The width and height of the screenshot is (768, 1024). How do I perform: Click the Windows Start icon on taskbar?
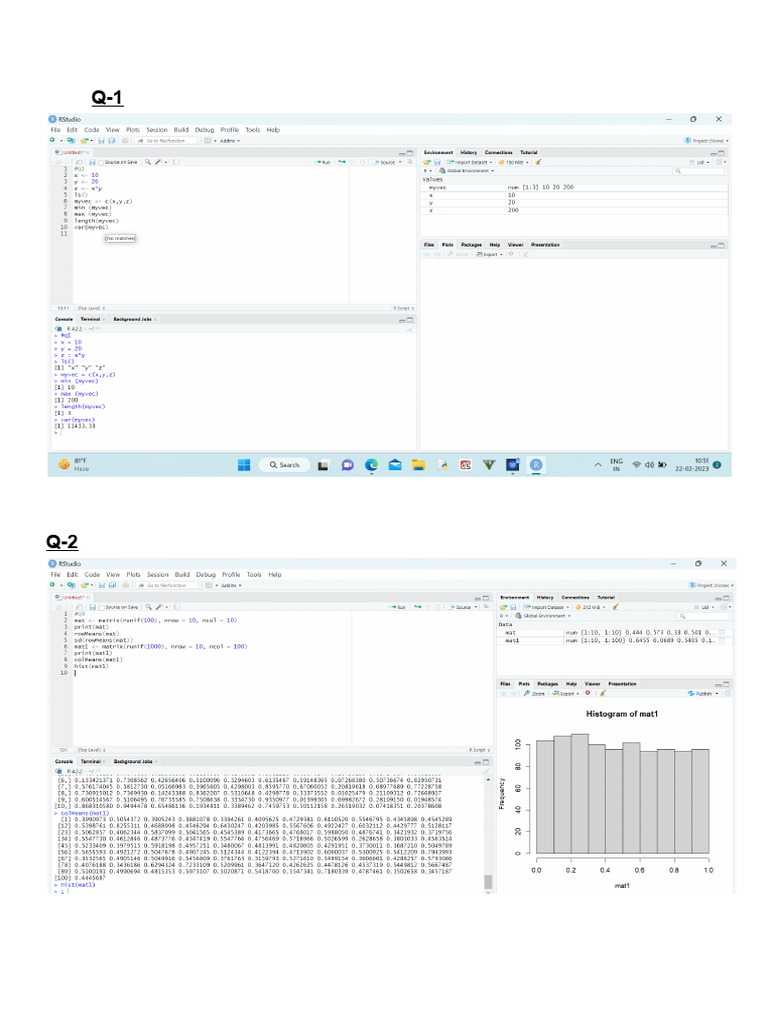[x=243, y=465]
